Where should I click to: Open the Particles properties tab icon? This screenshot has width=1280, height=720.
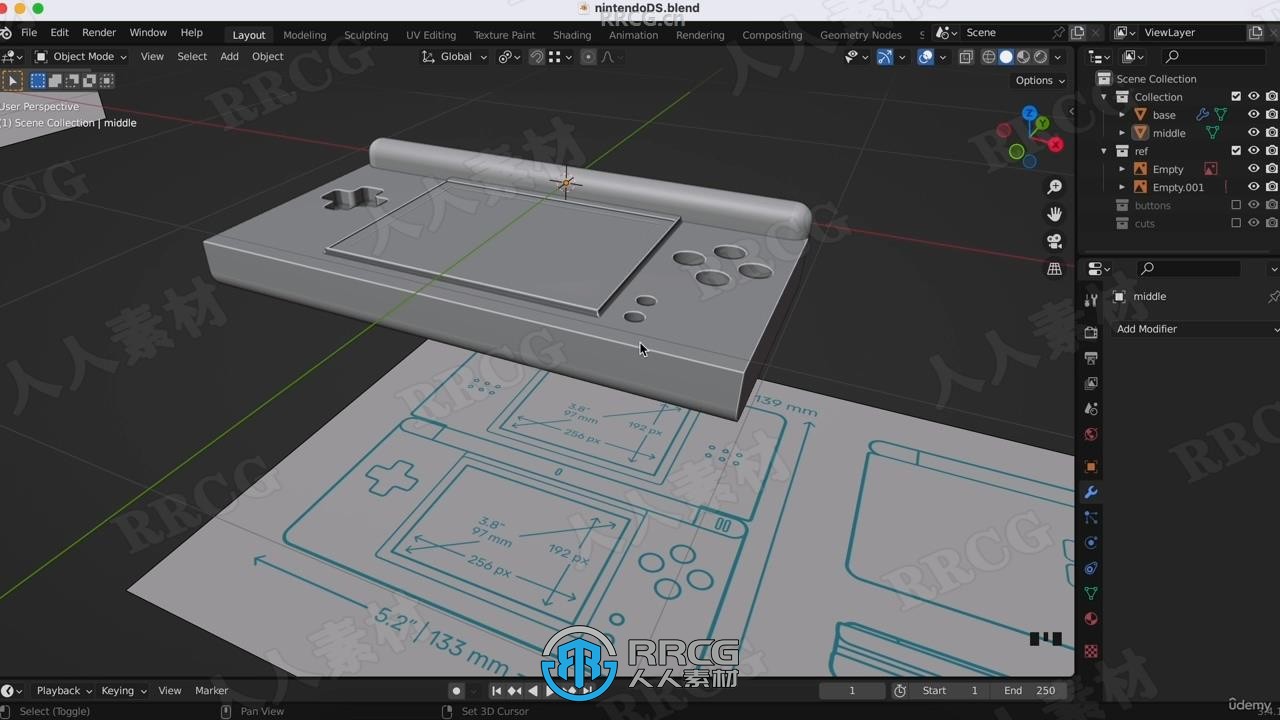pos(1091,518)
